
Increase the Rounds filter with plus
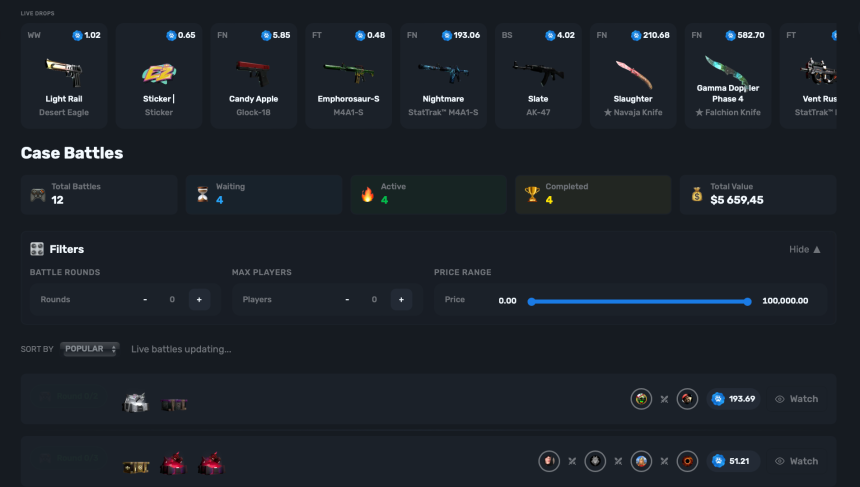pos(199,299)
